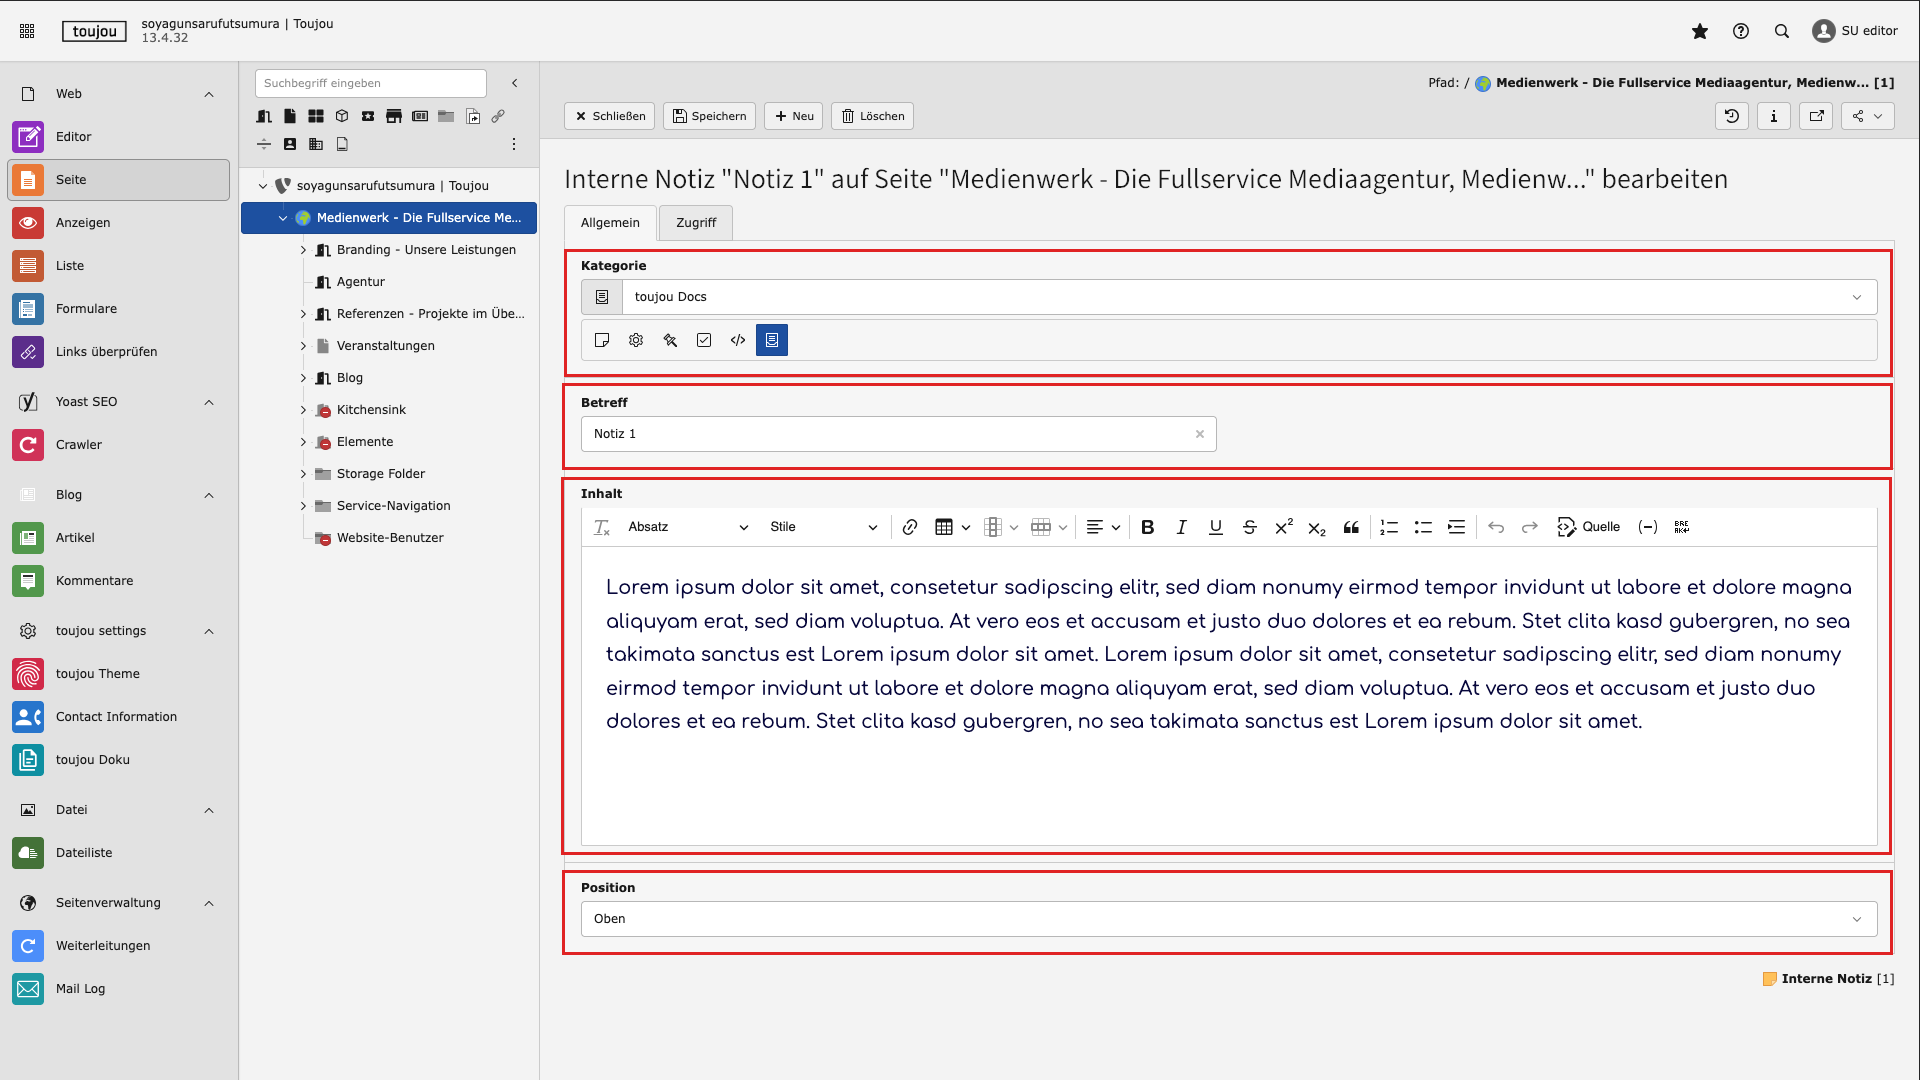Select the code category icon

point(738,340)
